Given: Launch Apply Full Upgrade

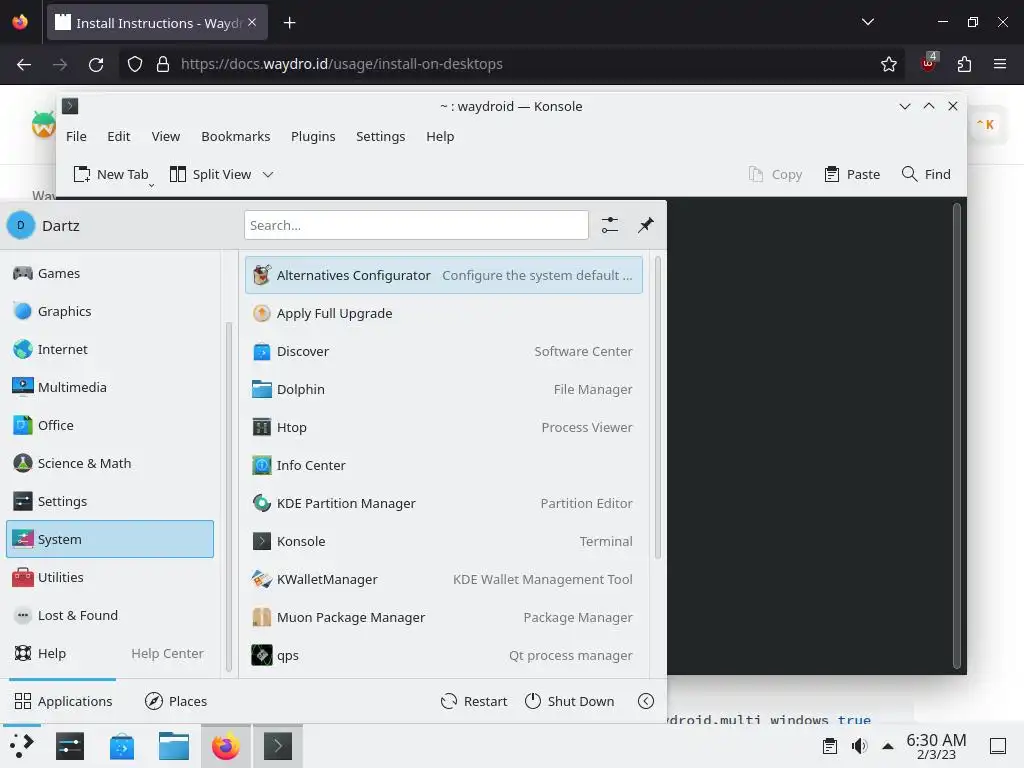Looking at the screenshot, I should 443,313.
